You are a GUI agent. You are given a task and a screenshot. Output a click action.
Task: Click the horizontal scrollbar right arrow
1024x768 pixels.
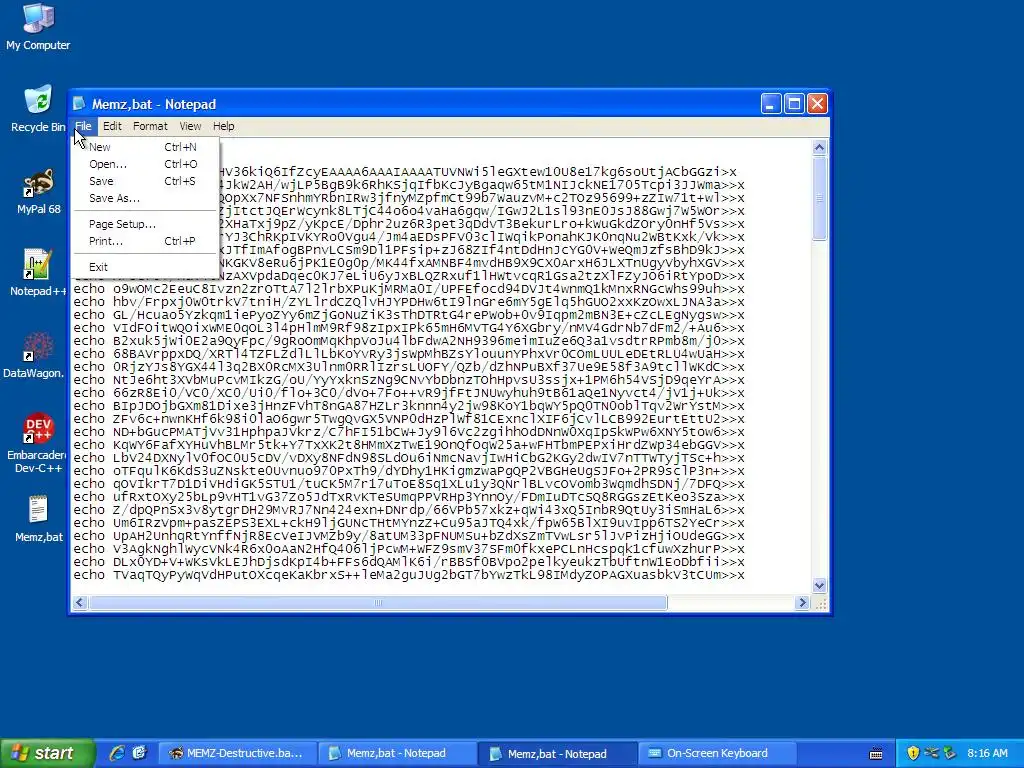click(x=803, y=603)
